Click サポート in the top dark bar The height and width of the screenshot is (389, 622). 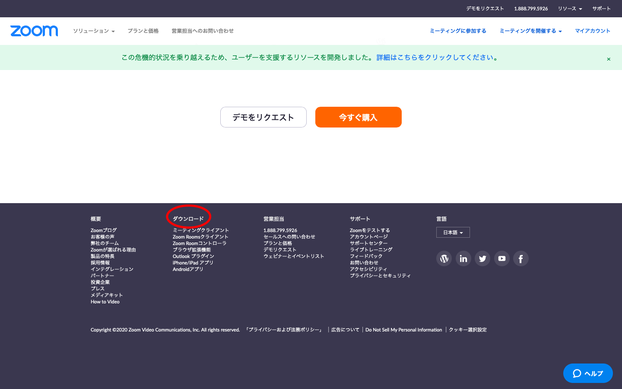point(601,9)
